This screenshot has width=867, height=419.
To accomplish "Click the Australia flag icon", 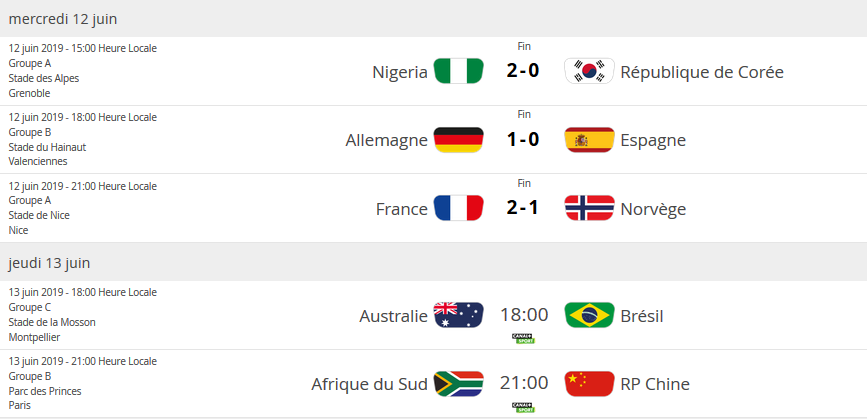I will (459, 316).
